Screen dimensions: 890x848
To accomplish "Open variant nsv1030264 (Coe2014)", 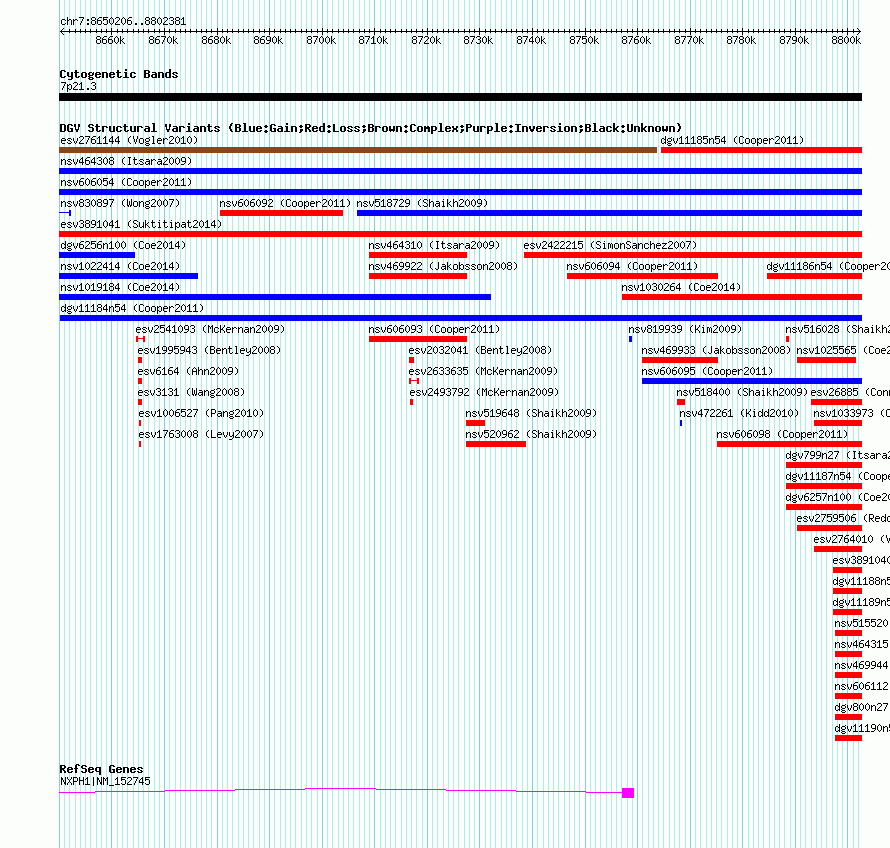I will pos(742,297).
